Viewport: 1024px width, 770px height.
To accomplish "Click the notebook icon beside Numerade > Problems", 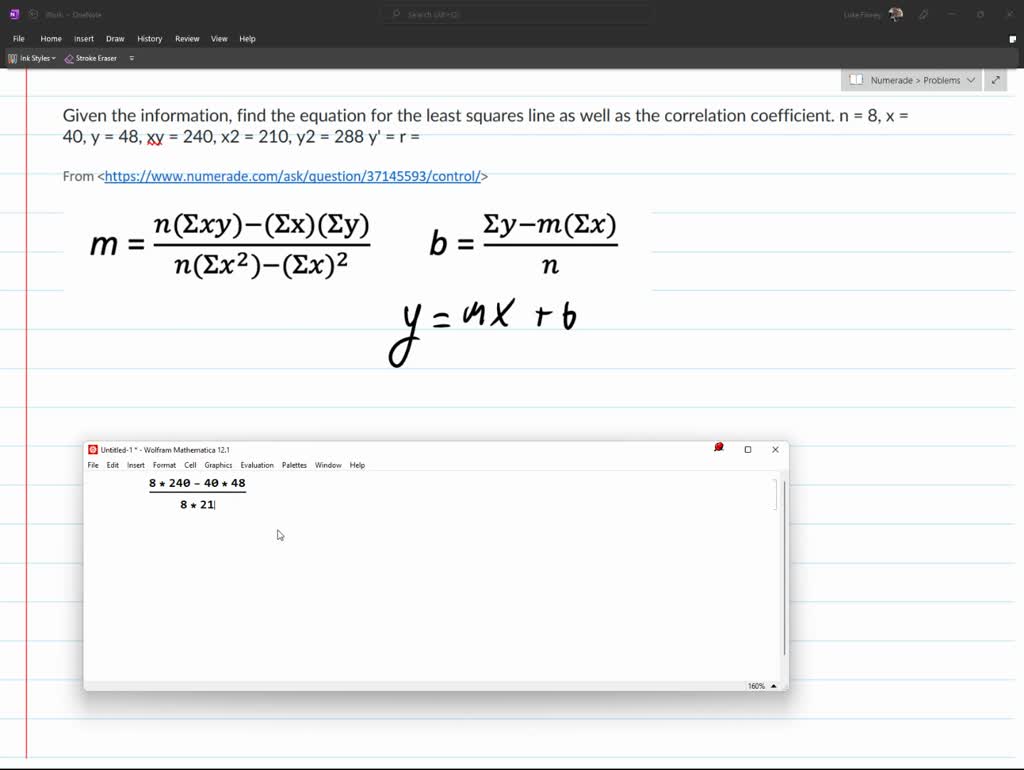I will [856, 80].
